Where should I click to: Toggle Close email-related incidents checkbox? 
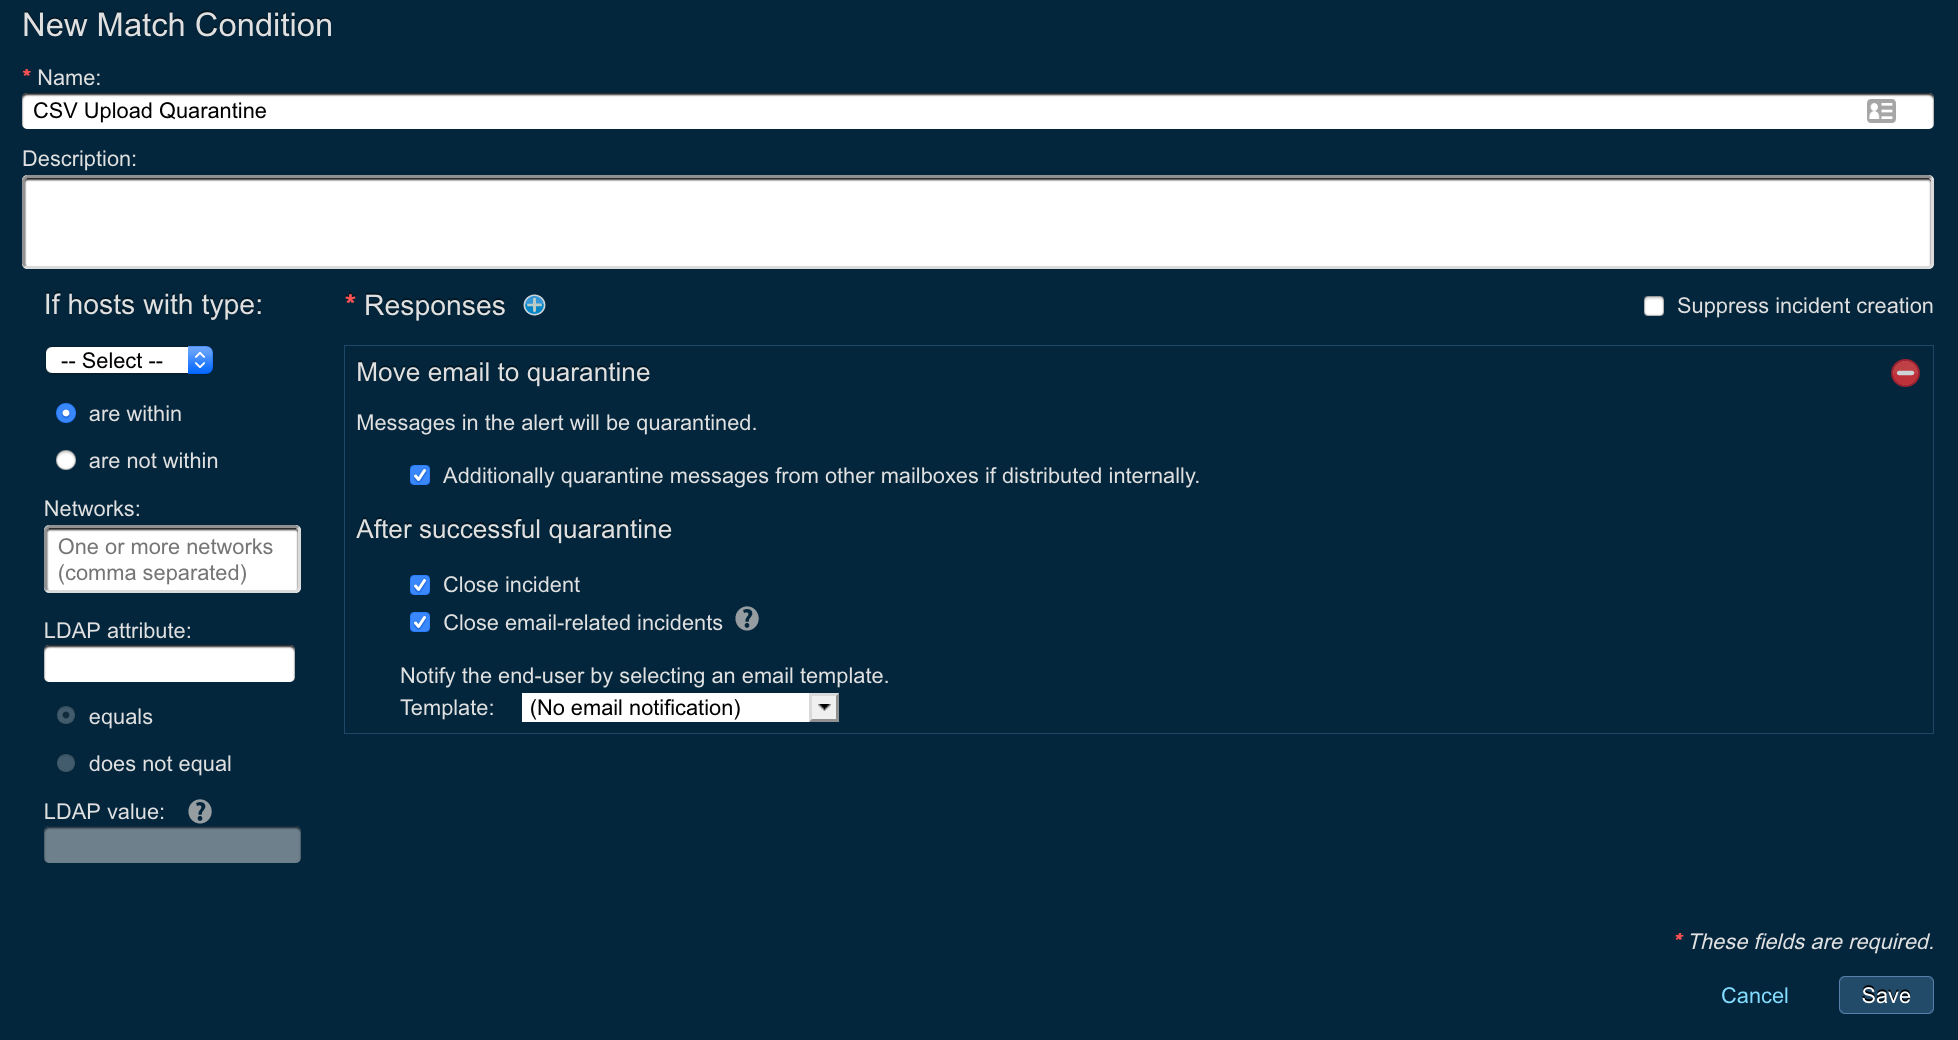(420, 623)
